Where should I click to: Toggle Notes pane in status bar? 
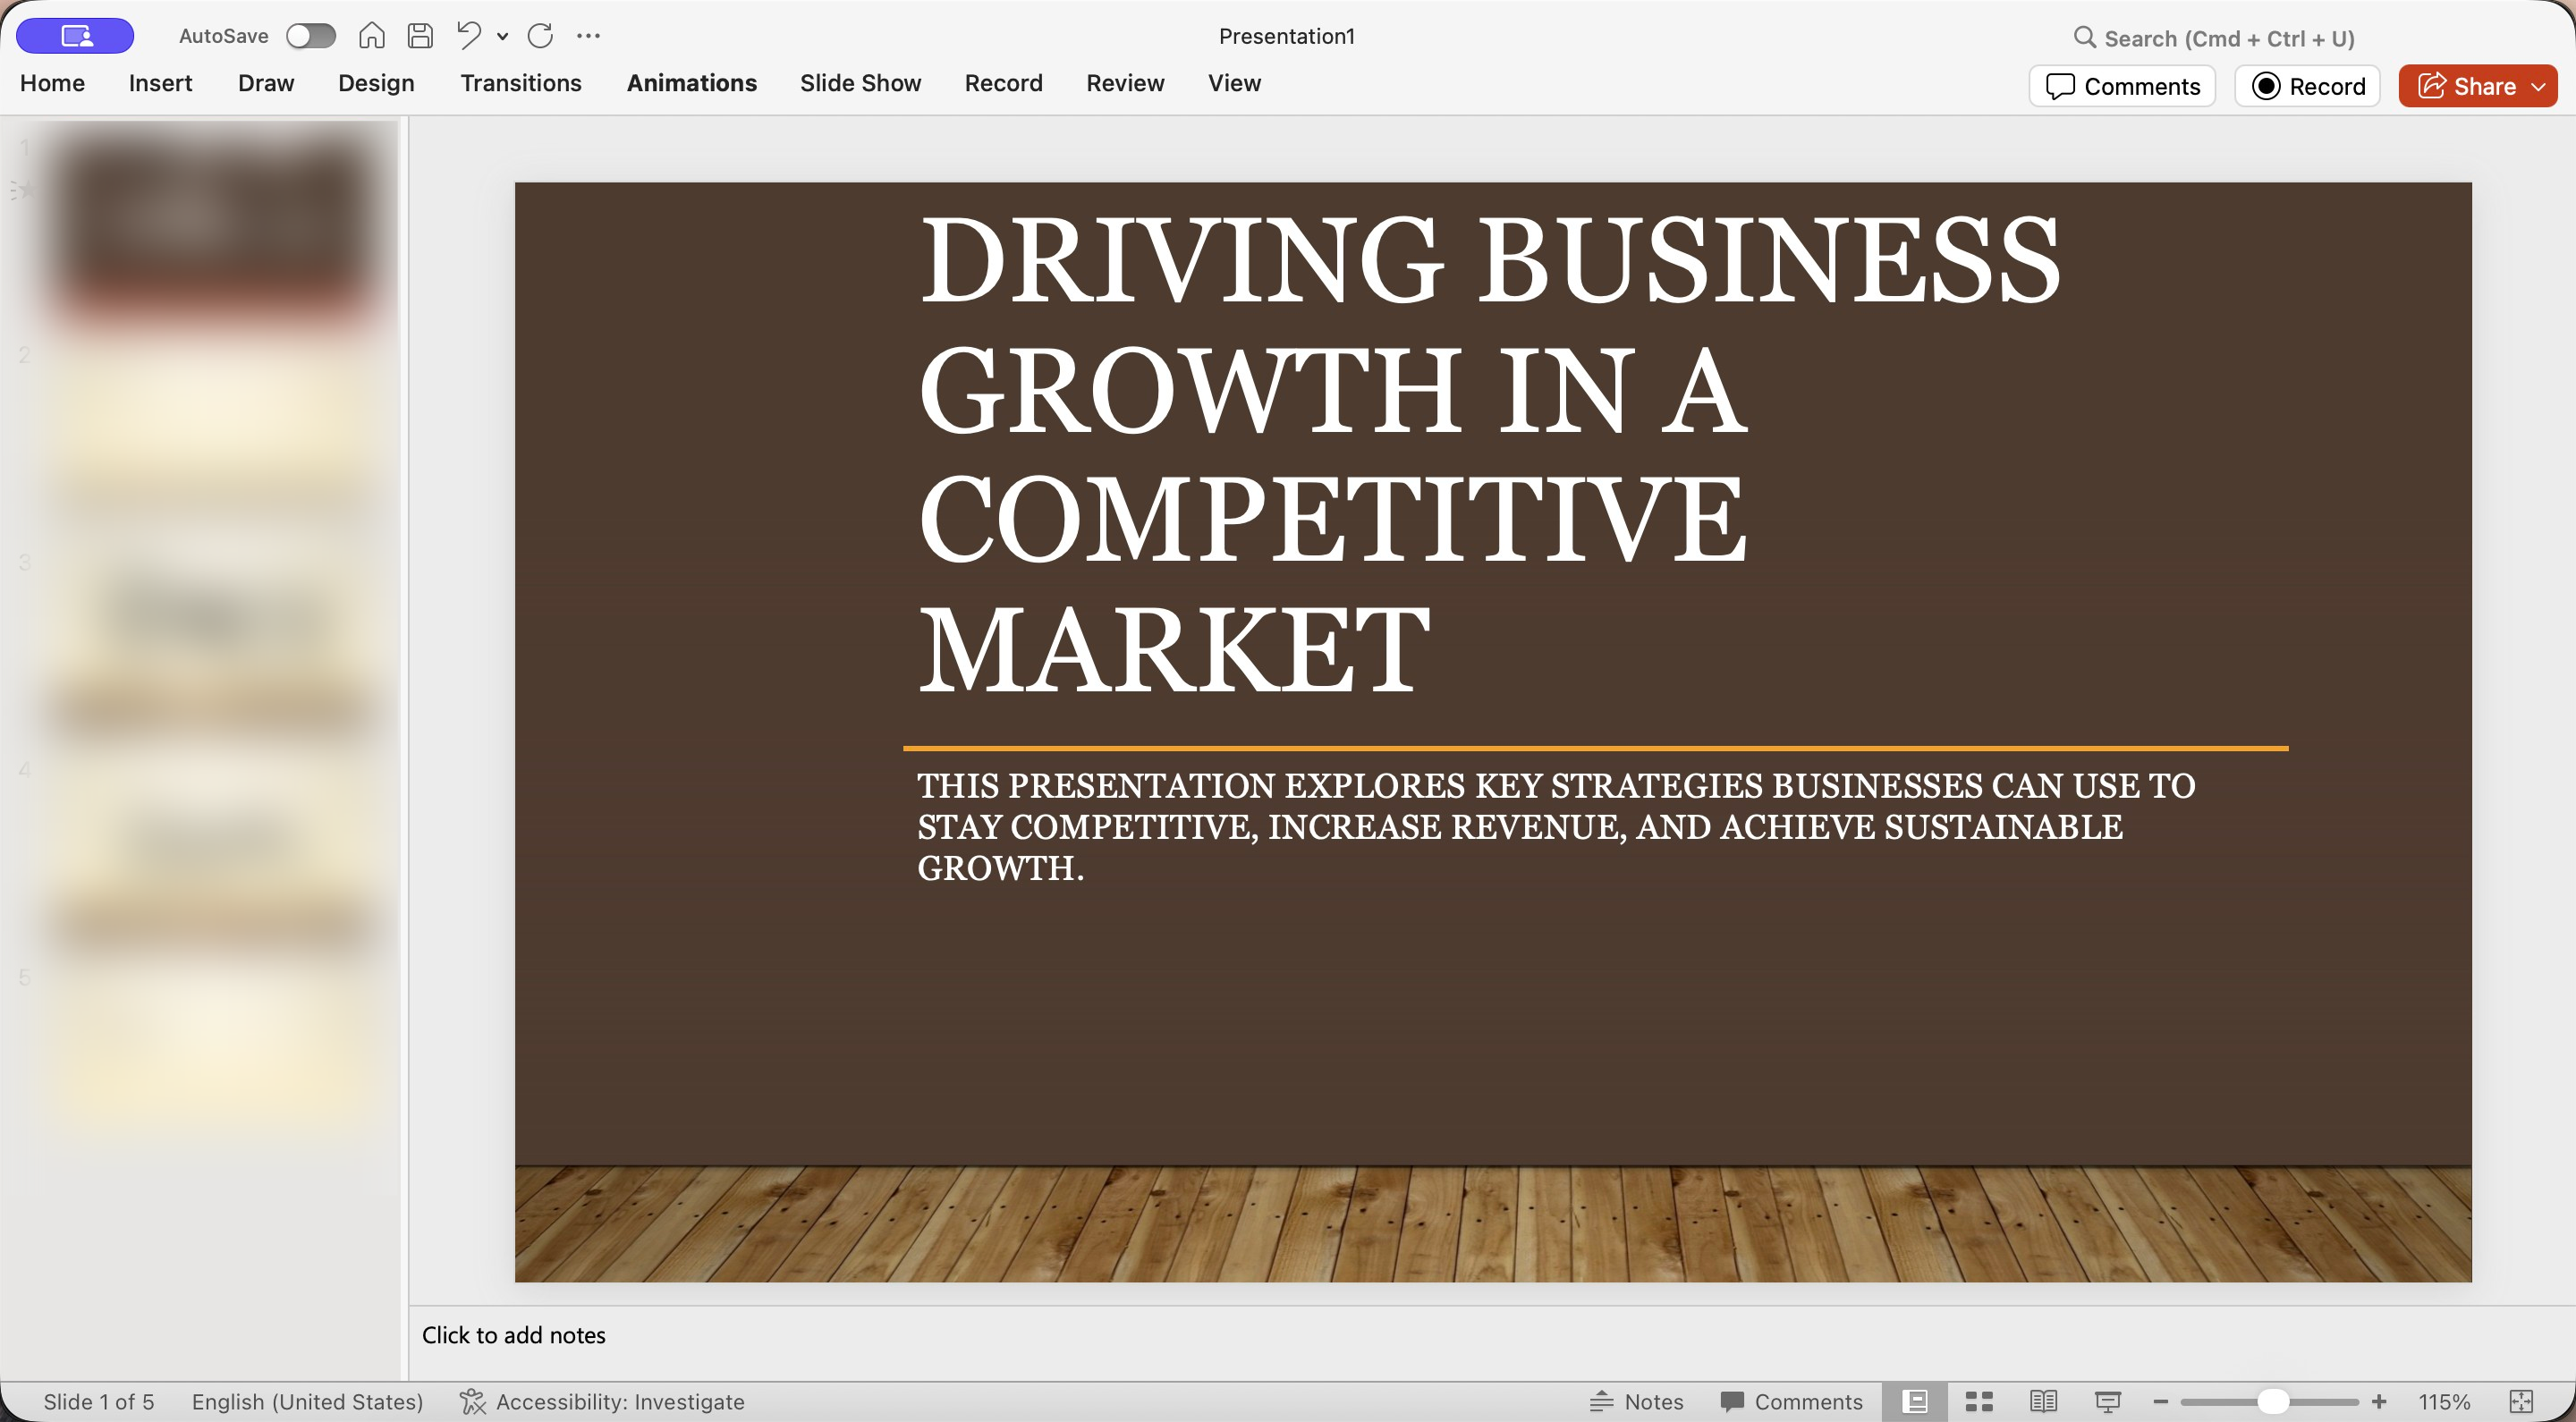pyautogui.click(x=1636, y=1401)
